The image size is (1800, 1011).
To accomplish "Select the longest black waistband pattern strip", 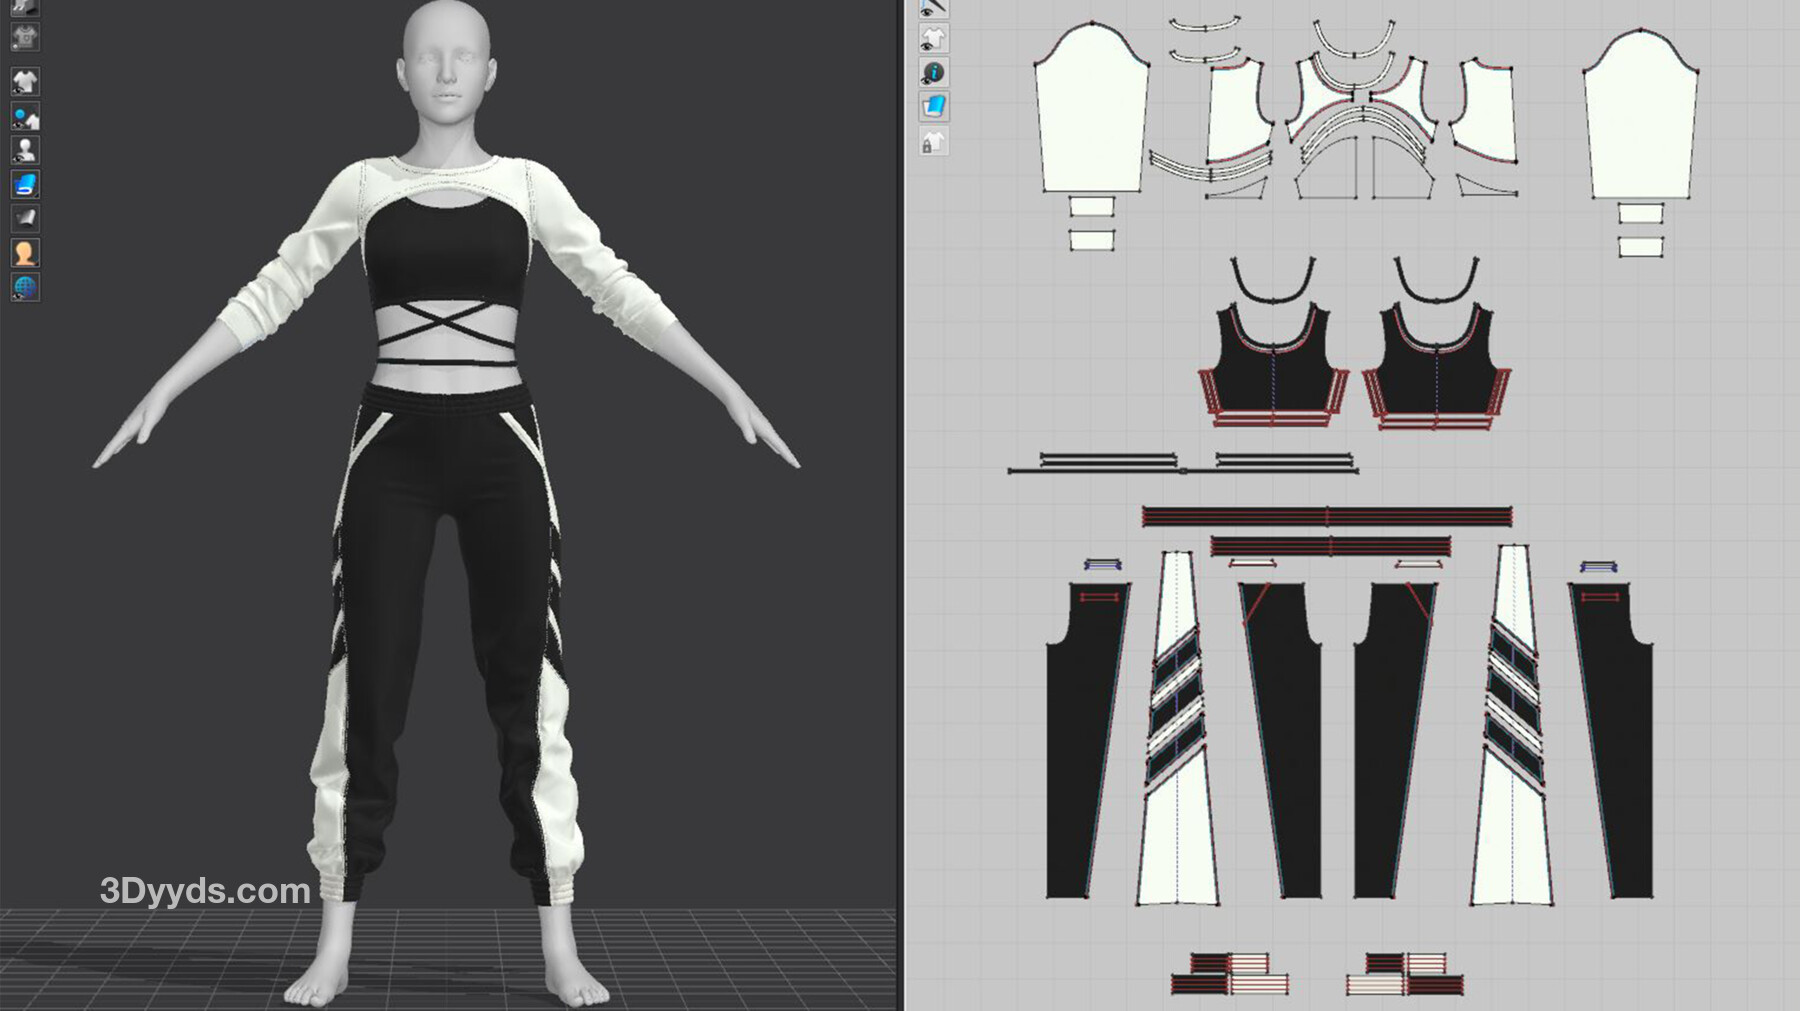I will click(1327, 517).
